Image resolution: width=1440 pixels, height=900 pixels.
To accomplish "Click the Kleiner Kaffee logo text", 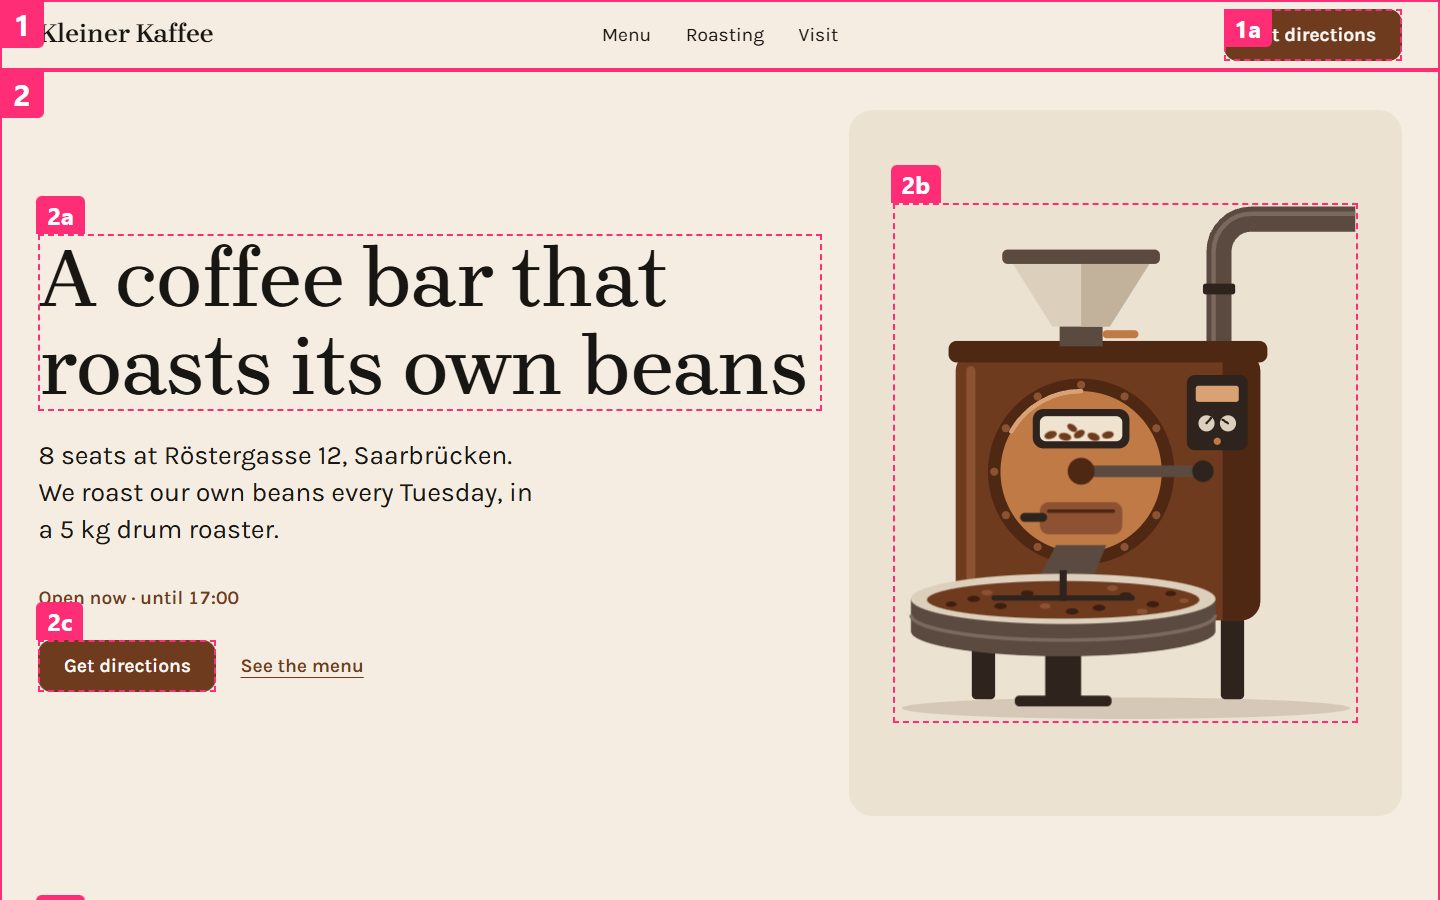I will coord(126,34).
